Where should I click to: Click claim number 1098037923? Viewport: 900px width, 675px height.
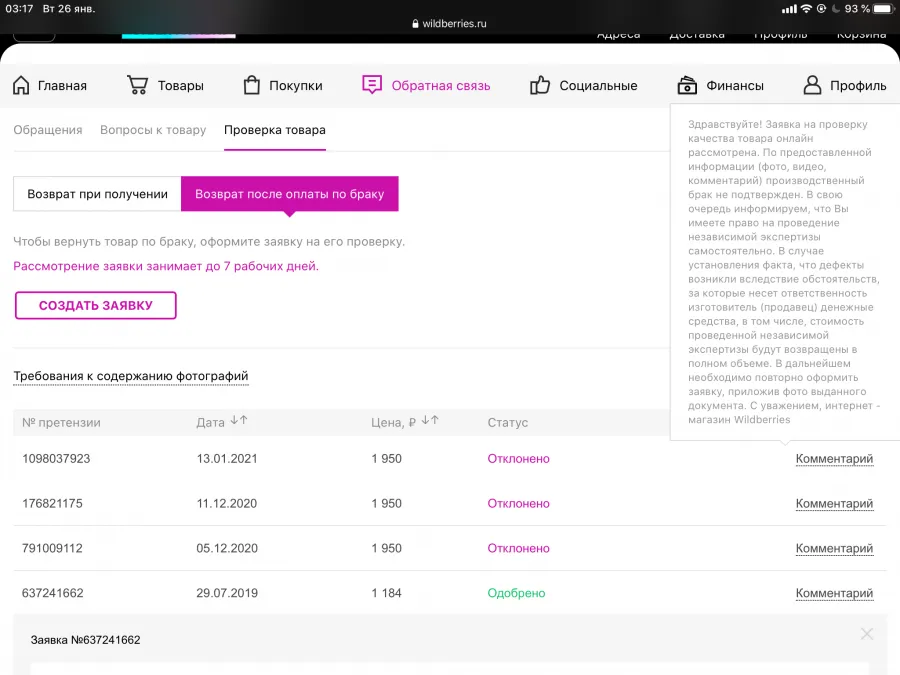56,459
